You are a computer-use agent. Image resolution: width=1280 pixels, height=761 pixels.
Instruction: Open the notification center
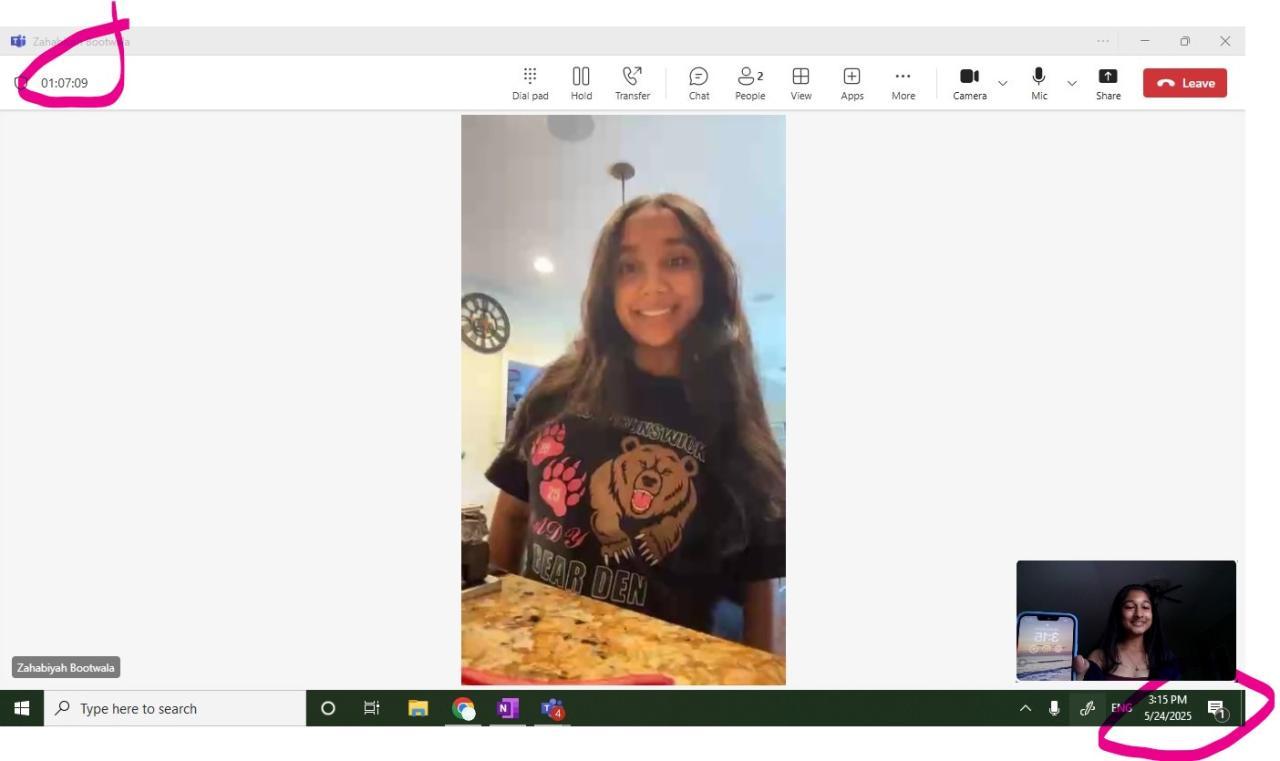1217,709
